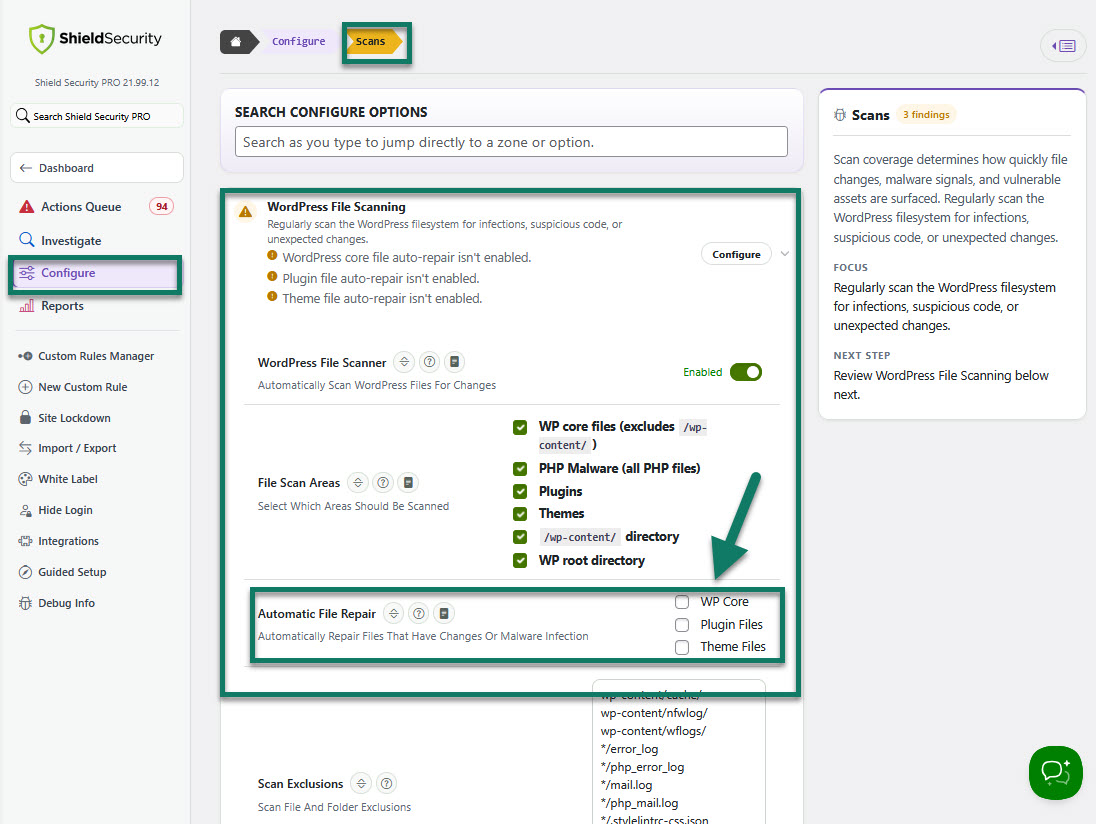Open the green chat support bubble
Image resolution: width=1096 pixels, height=824 pixels.
(x=1055, y=772)
